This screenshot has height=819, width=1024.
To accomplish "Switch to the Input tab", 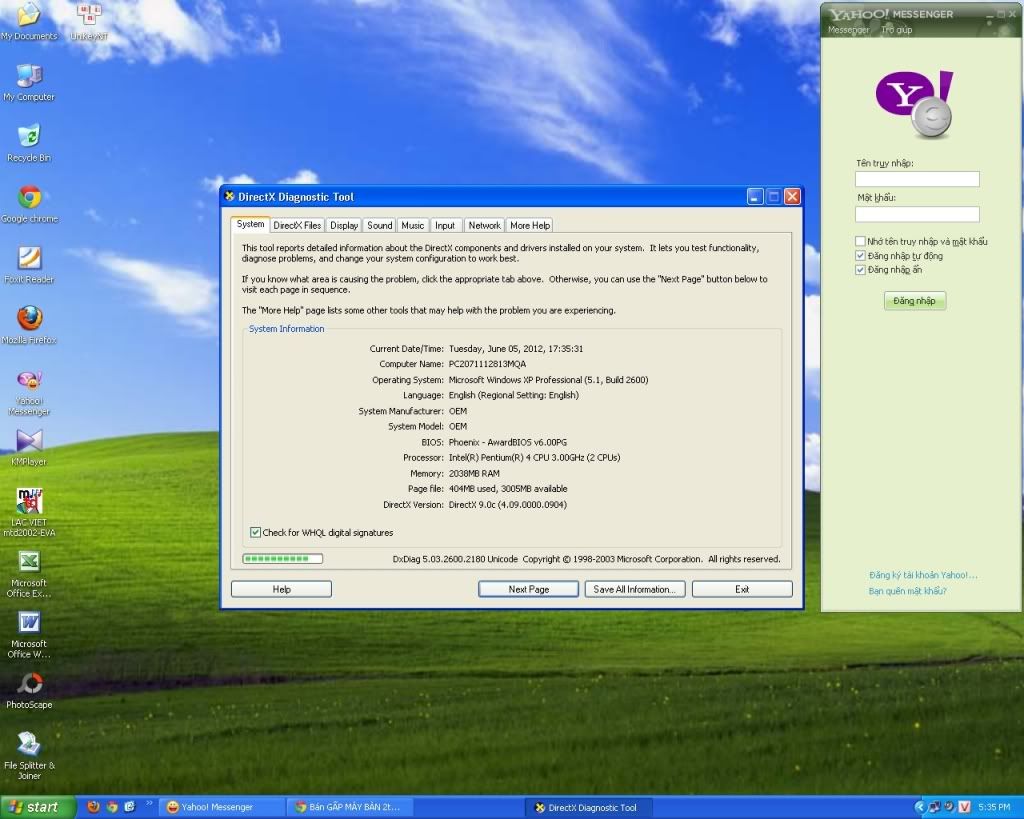I will [445, 225].
